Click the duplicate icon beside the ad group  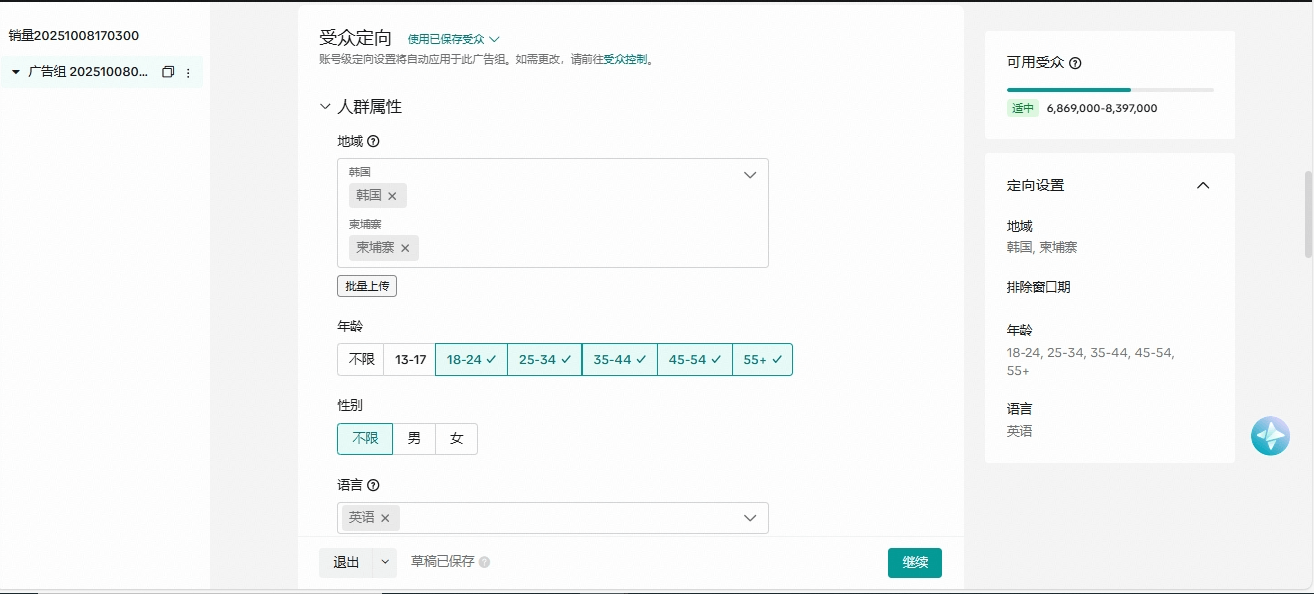pos(168,72)
